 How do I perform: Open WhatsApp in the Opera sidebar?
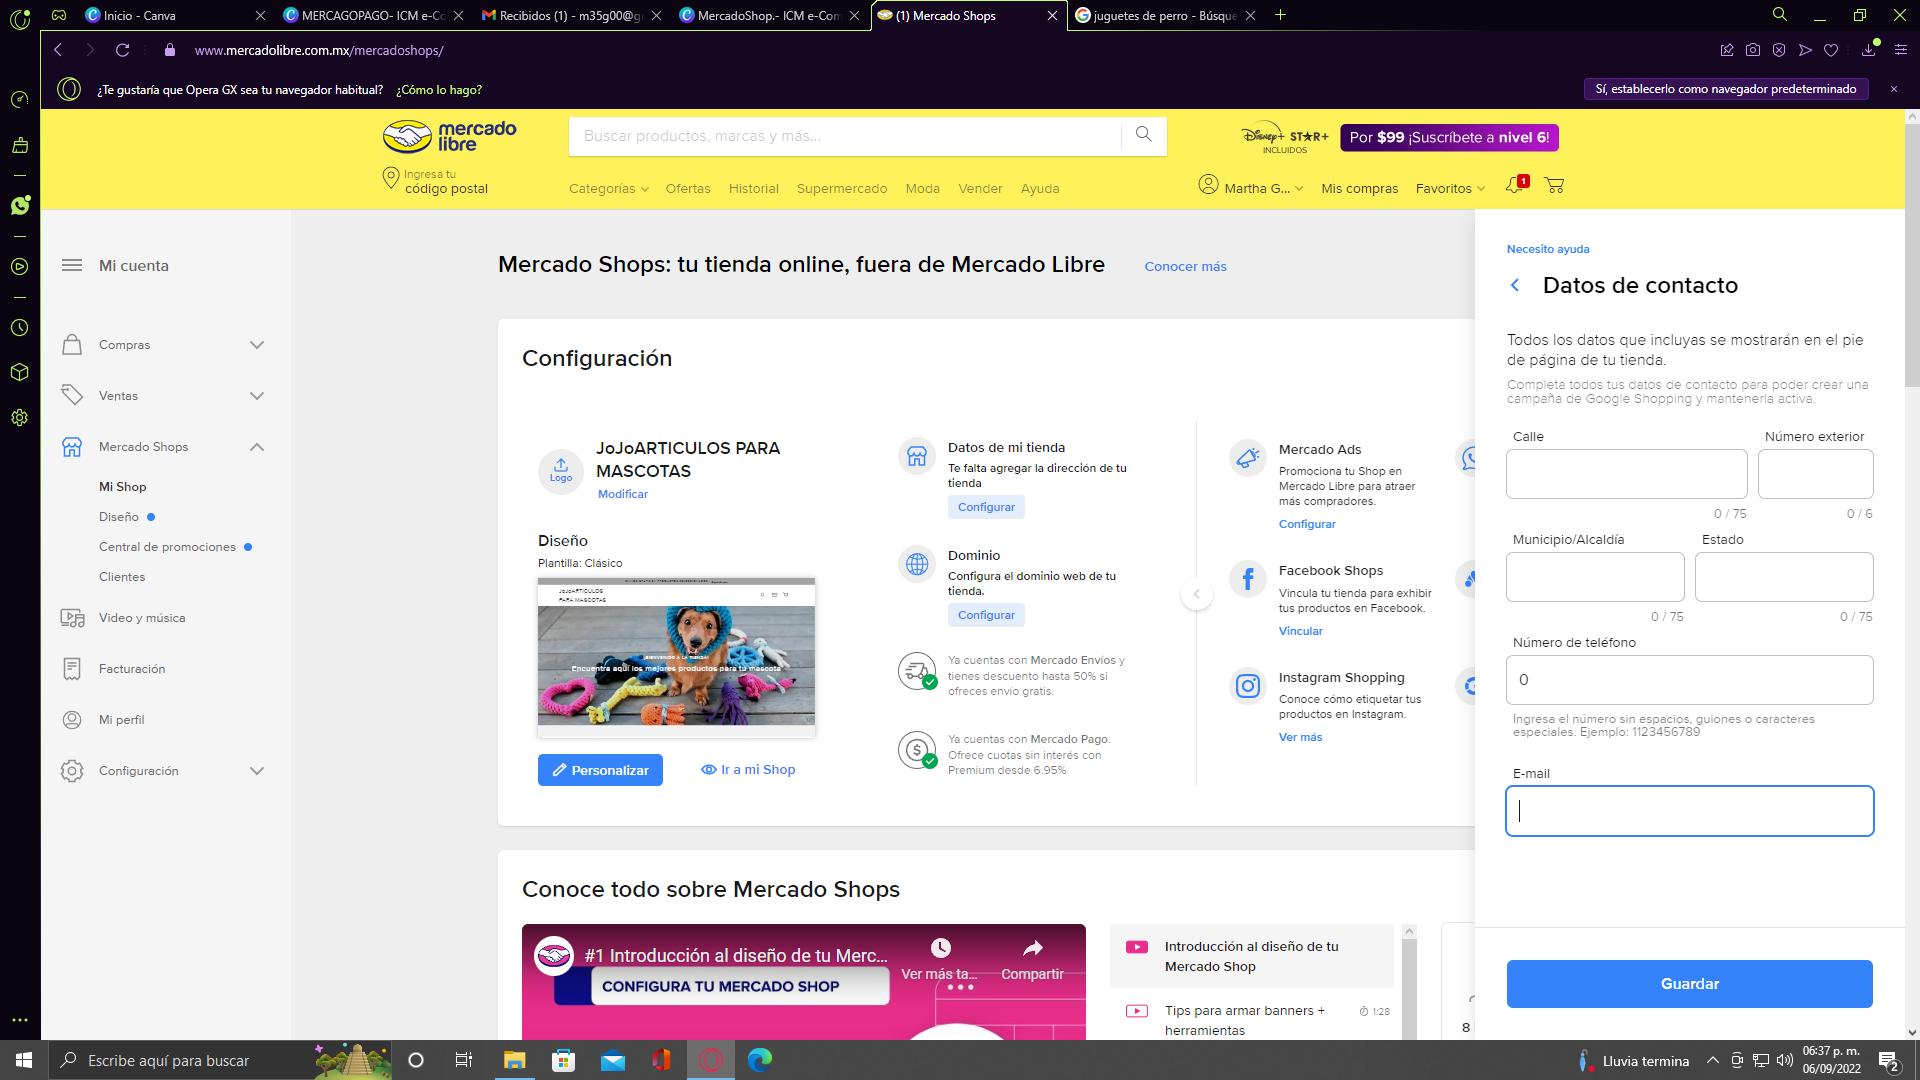(x=20, y=205)
